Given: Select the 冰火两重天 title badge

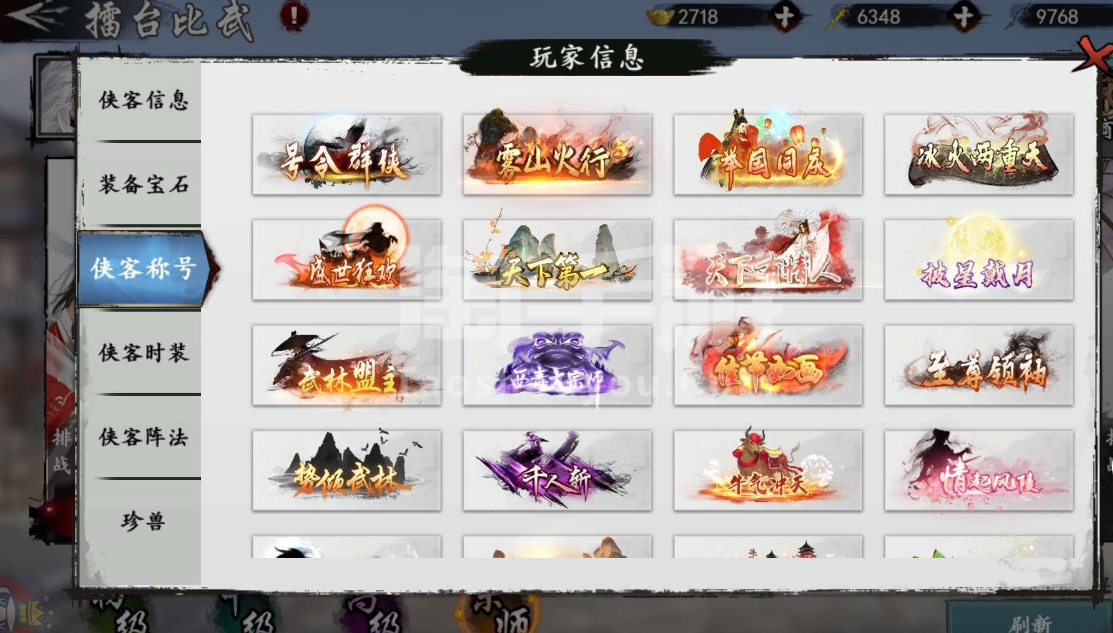Looking at the screenshot, I should (979, 154).
